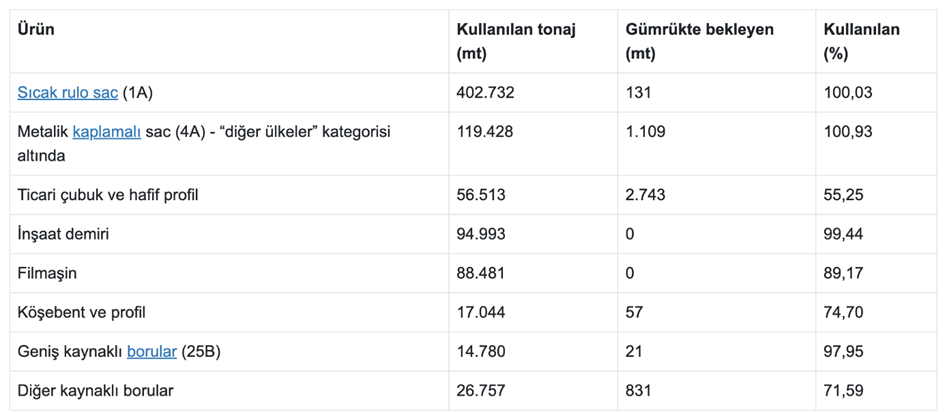Select the 2.743 customs waiting cell
Viewport: 945px width, 412px height.
(645, 195)
